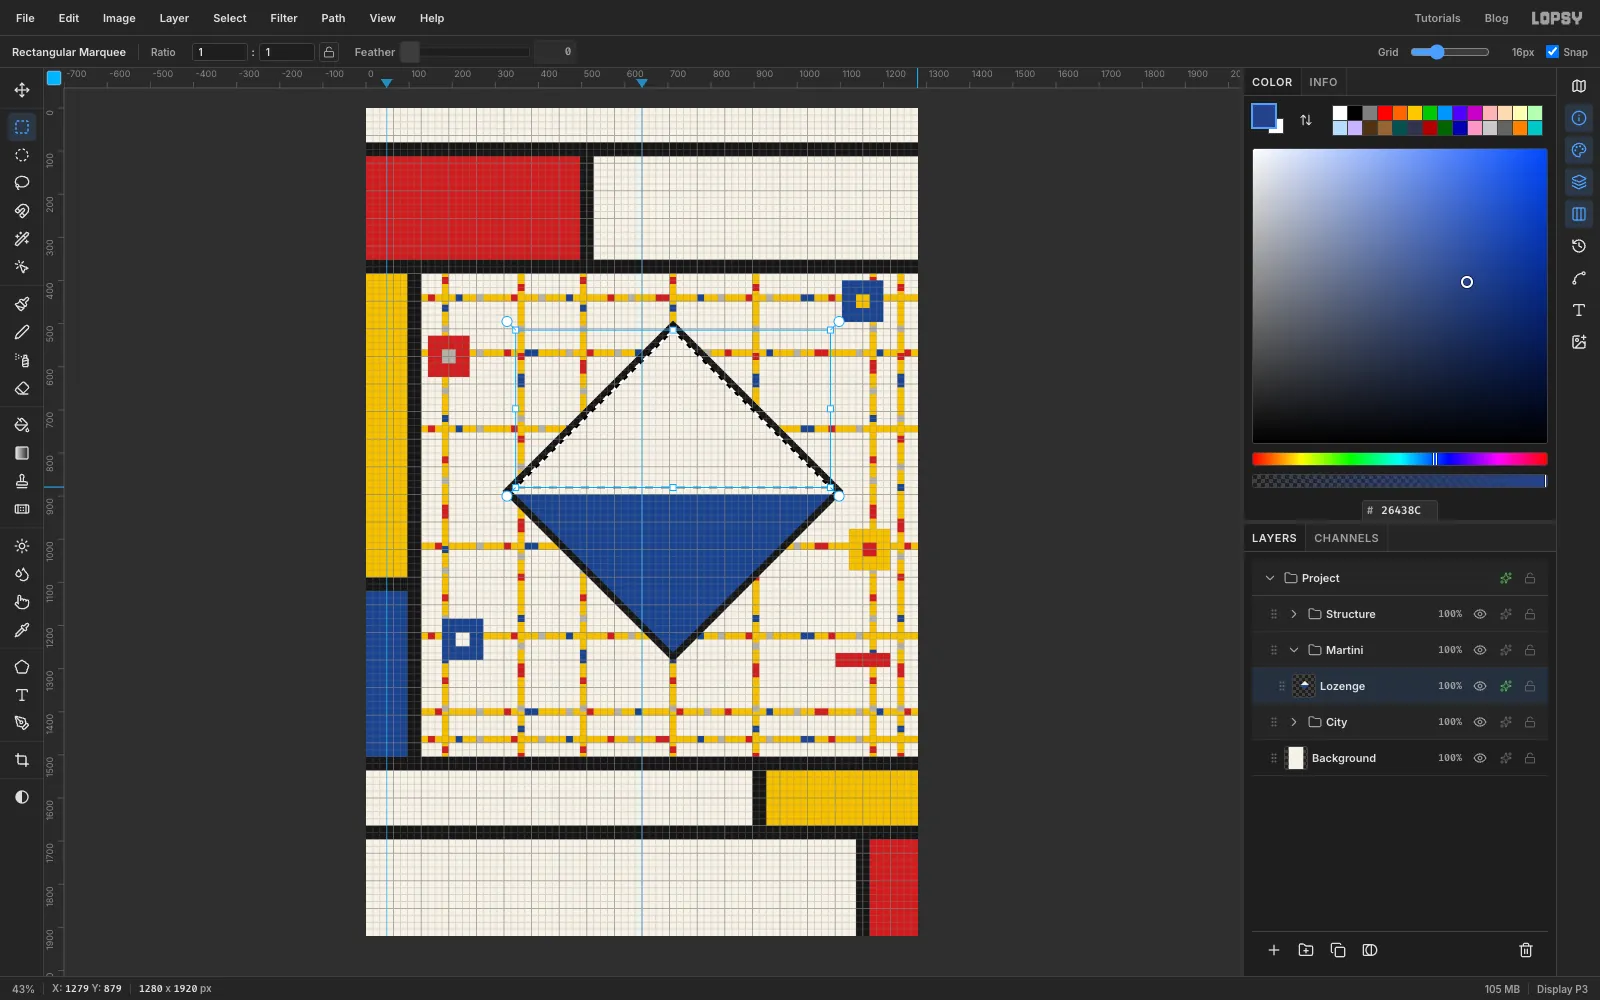Open the Blog link
Image resolution: width=1600 pixels, height=1000 pixels.
(x=1496, y=18)
